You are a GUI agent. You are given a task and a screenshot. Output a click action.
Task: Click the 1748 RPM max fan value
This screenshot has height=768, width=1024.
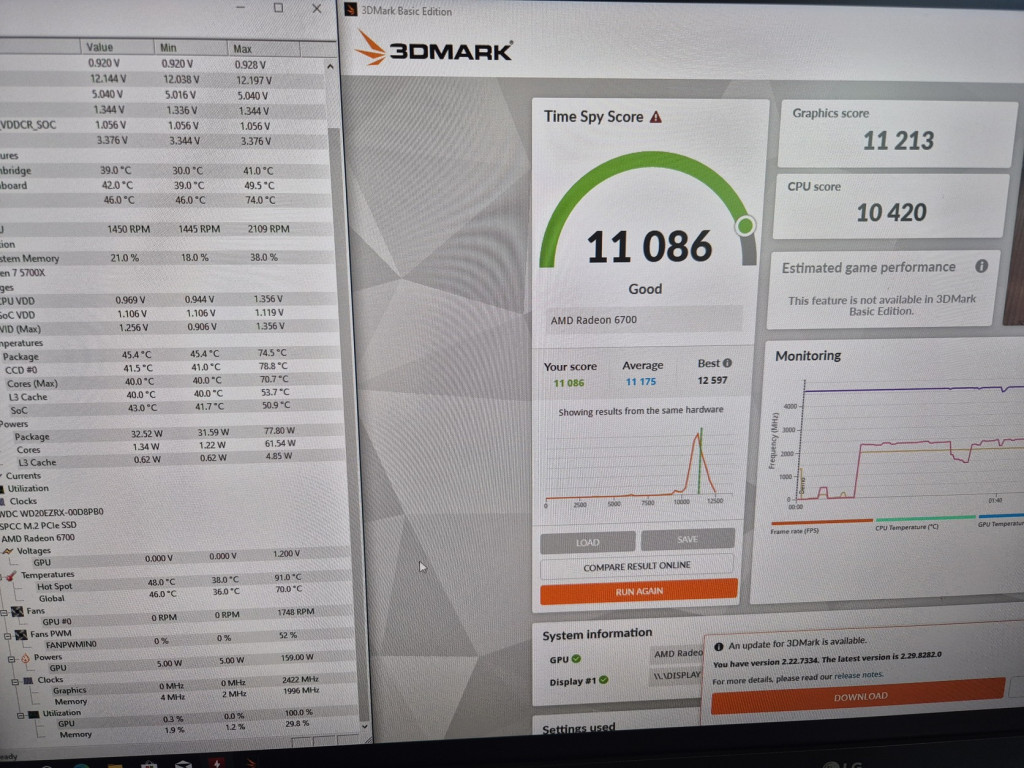point(295,612)
